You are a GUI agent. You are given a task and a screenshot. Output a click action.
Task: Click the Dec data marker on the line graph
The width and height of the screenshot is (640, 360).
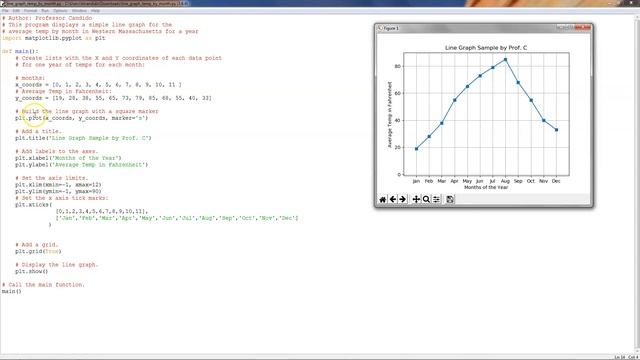[556, 130]
